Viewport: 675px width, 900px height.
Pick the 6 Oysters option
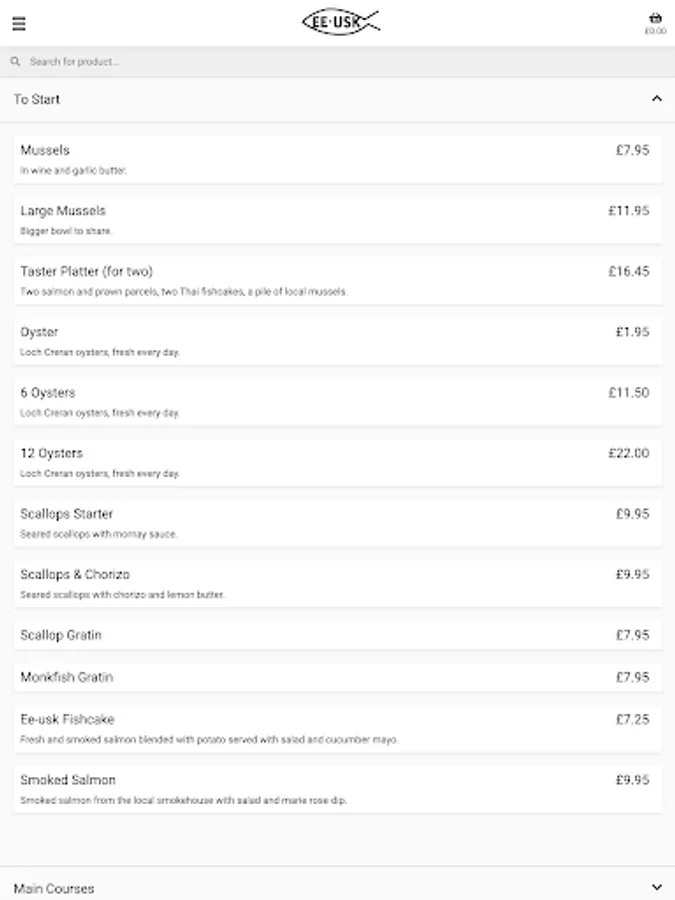tap(337, 401)
